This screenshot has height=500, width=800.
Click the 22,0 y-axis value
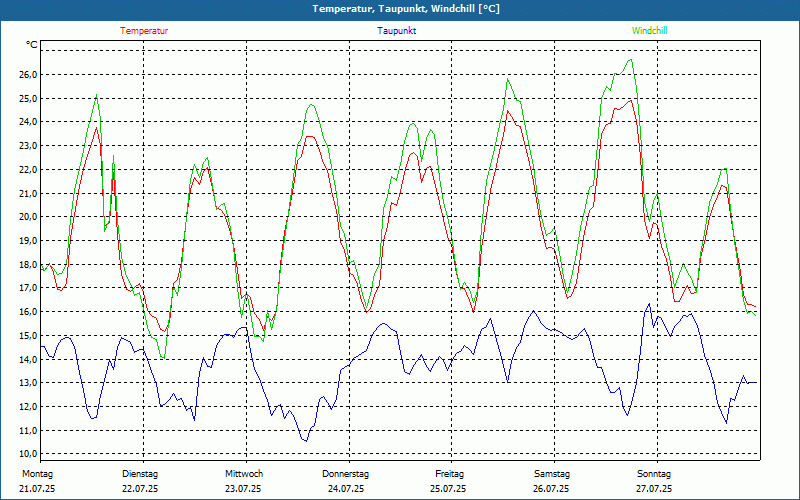(29, 169)
